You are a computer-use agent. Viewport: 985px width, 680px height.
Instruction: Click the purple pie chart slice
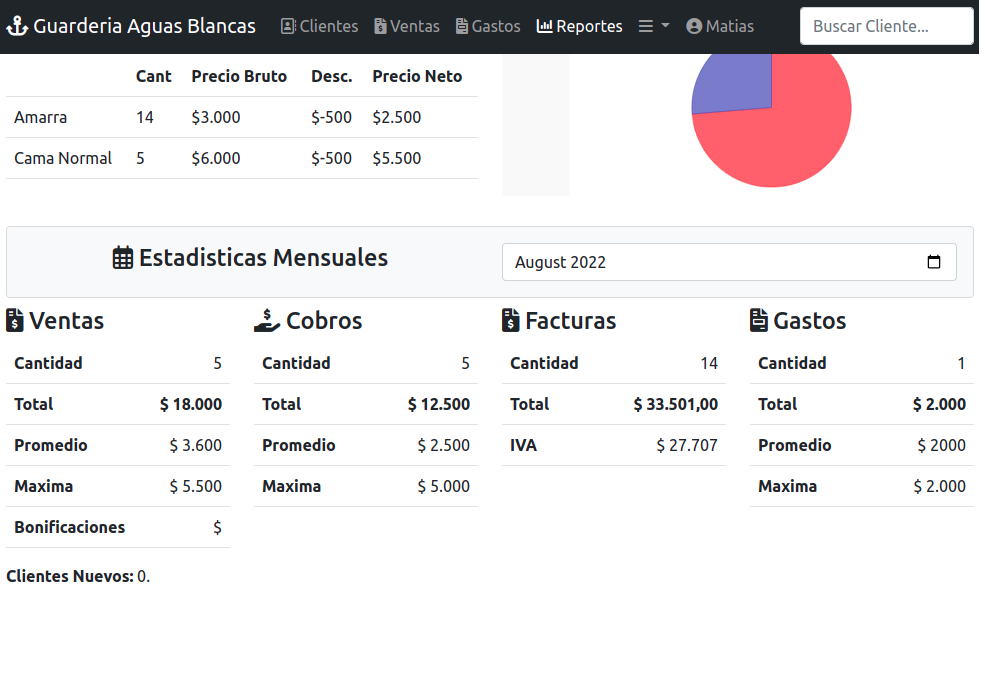[738, 85]
